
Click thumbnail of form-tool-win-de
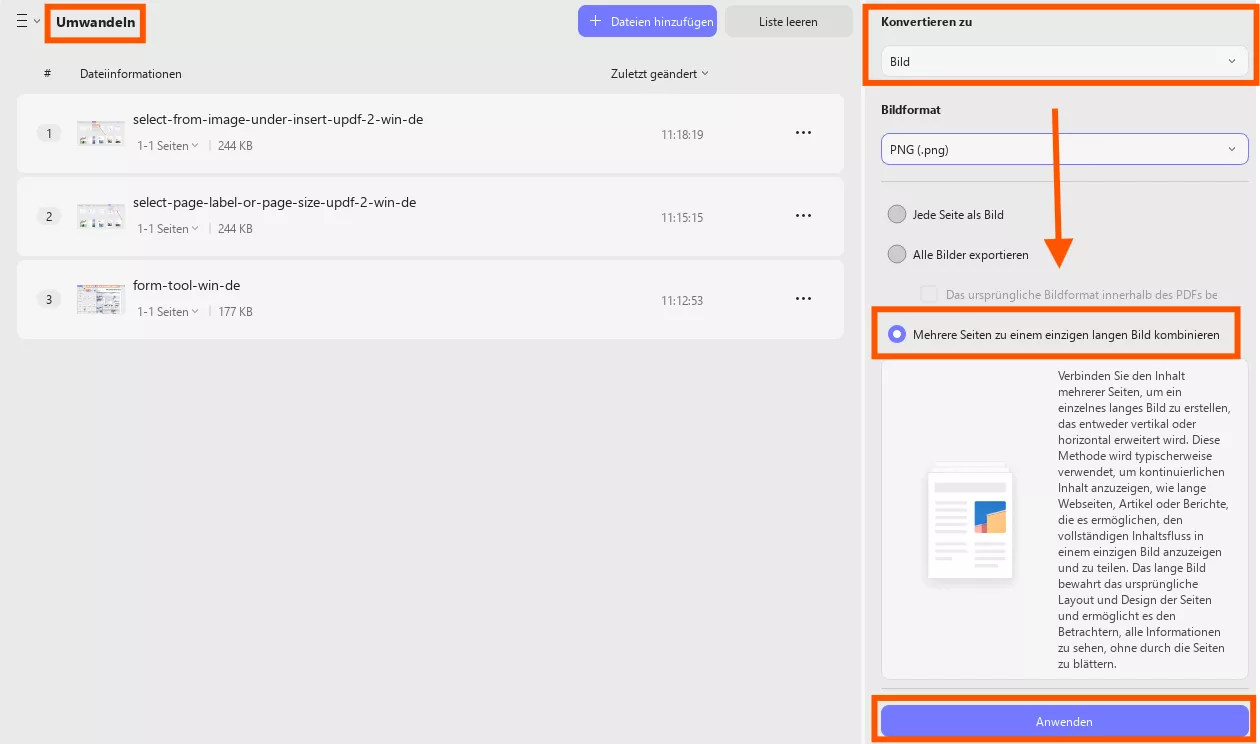click(x=101, y=299)
